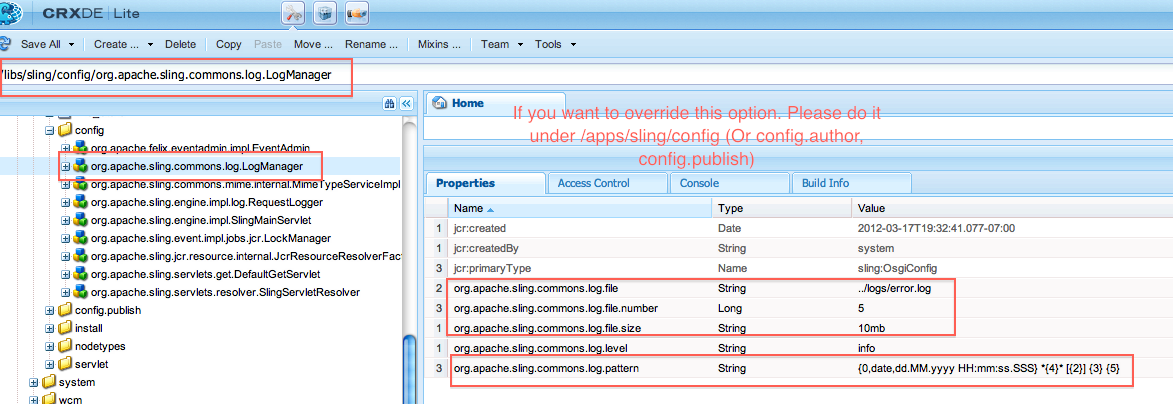Click the wcm folder icon

coord(49,400)
